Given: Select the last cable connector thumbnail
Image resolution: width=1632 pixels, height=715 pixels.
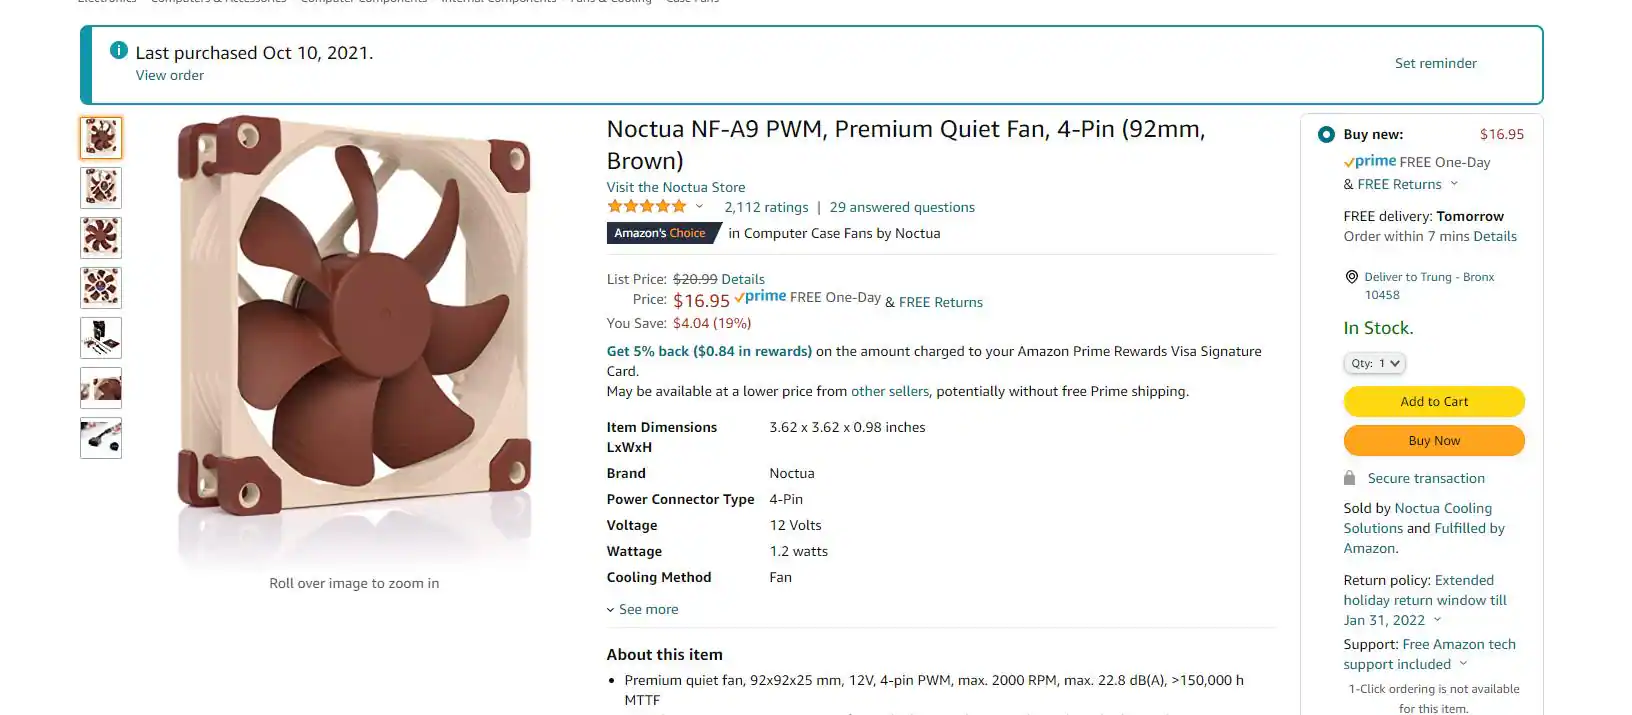Looking at the screenshot, I should tap(101, 438).
